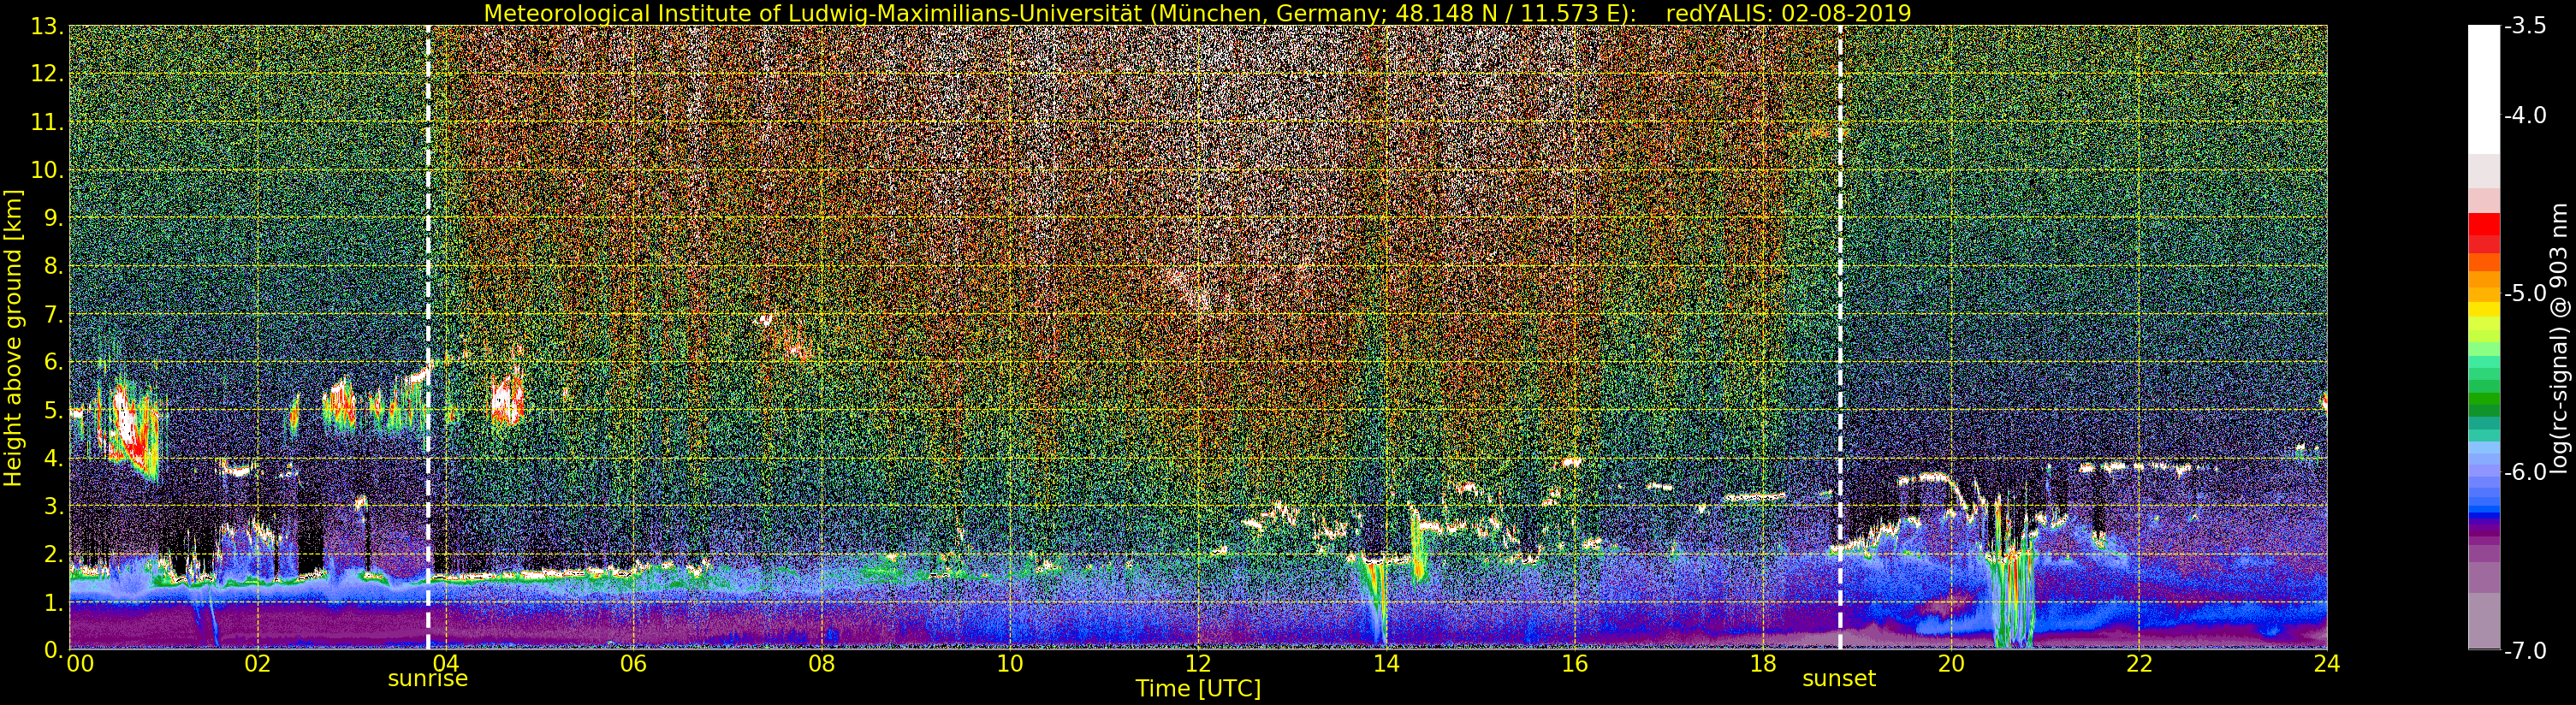Click the 'Time [UTC]' axis title
The height and width of the screenshot is (705, 2576).
1197,689
